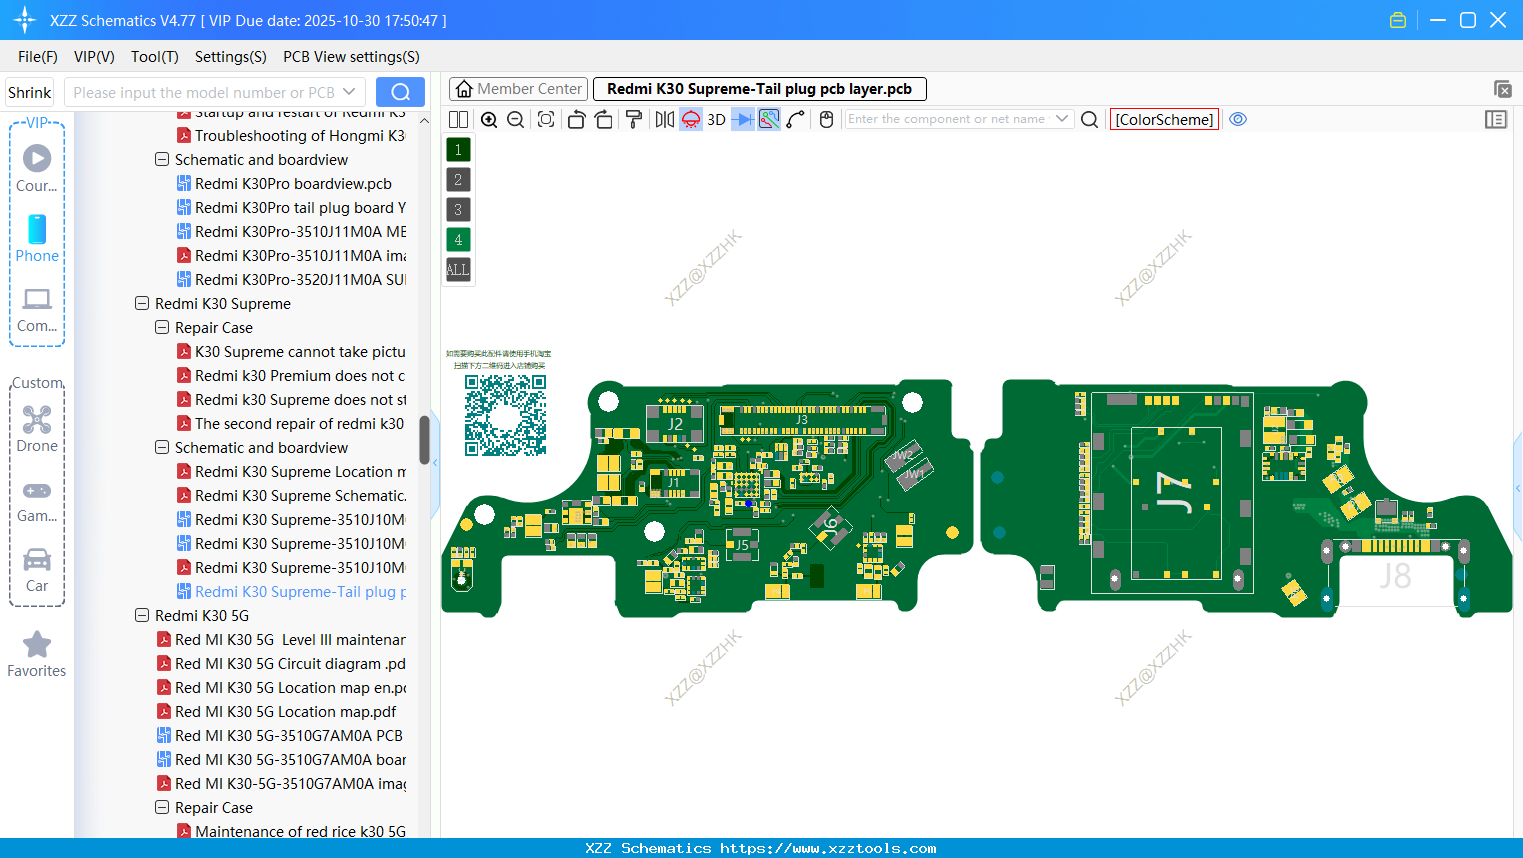Collapse the Redmi K30 5G tree node
The image size is (1523, 858).
pos(142,615)
